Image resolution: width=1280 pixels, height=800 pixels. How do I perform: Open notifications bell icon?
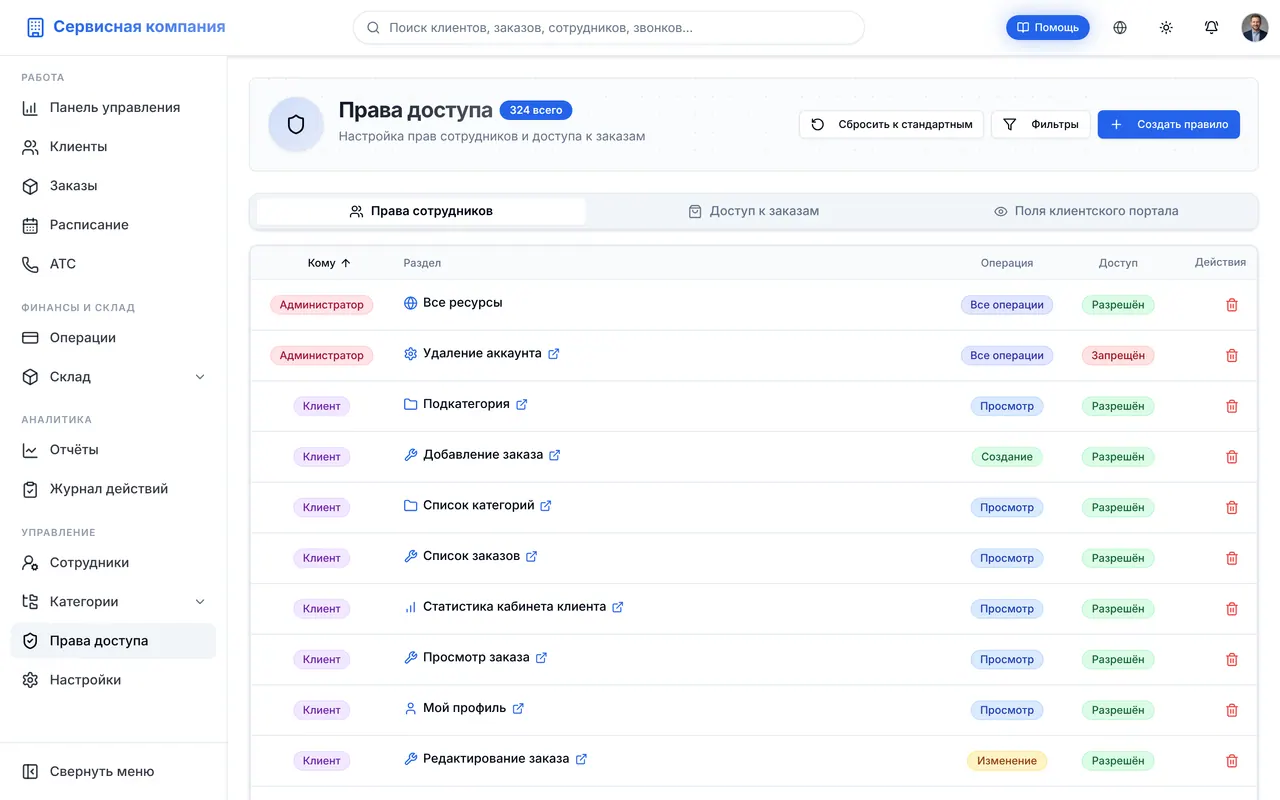coord(1211,28)
